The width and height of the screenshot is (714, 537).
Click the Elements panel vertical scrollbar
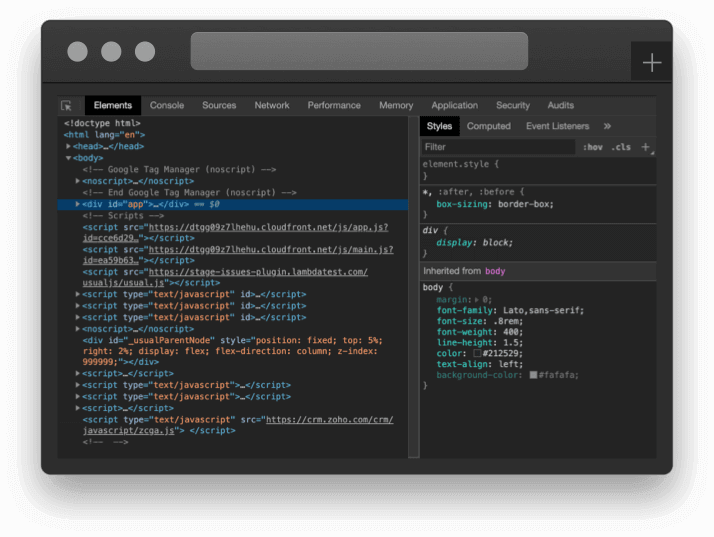pos(413,287)
